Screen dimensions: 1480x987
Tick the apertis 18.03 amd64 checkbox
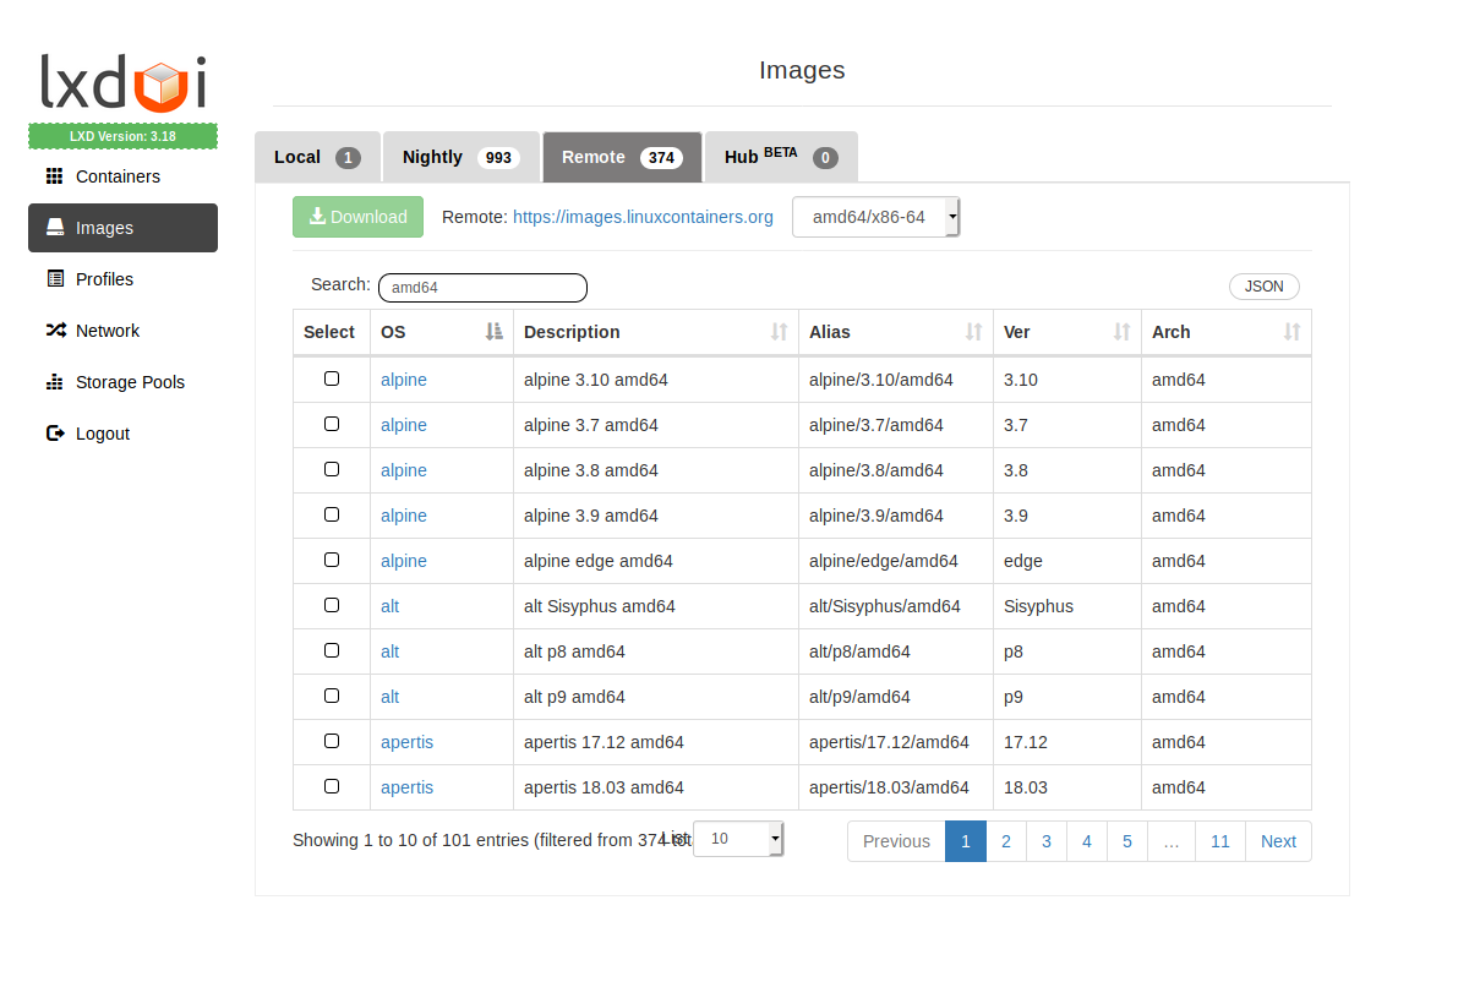point(332,786)
